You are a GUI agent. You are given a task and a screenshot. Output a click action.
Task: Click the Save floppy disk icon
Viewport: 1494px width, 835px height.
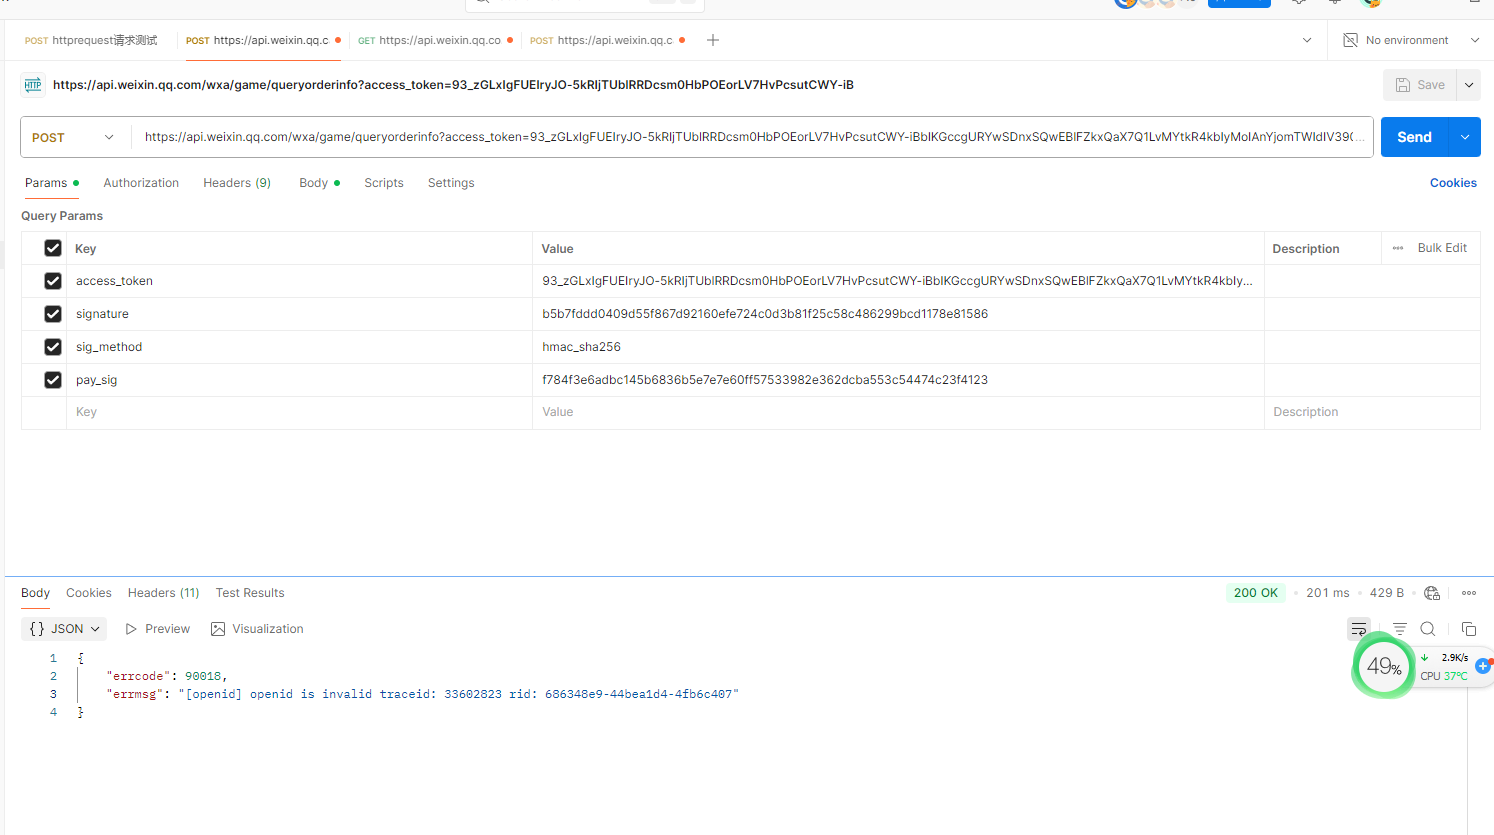[1403, 85]
